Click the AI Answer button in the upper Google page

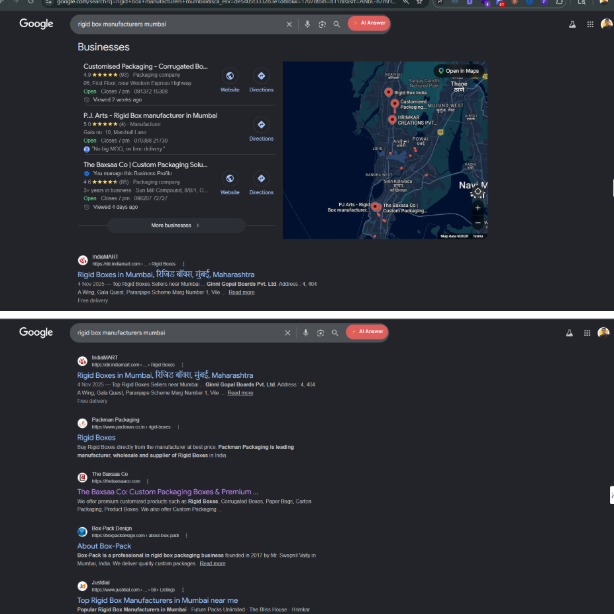[x=369, y=23]
